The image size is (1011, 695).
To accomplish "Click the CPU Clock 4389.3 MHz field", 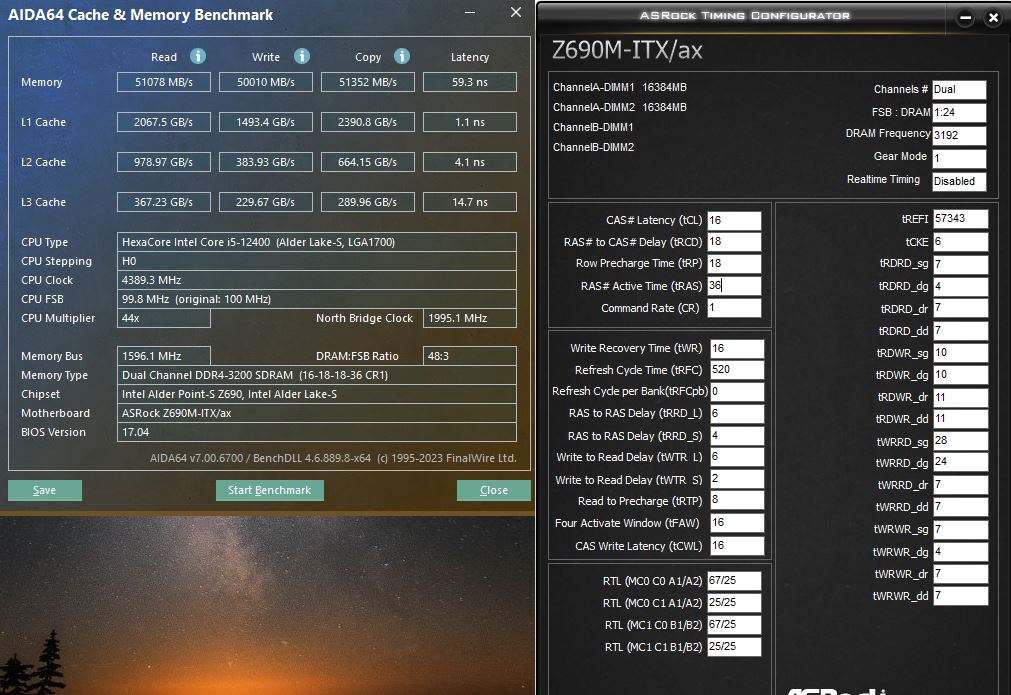I will click(x=317, y=280).
